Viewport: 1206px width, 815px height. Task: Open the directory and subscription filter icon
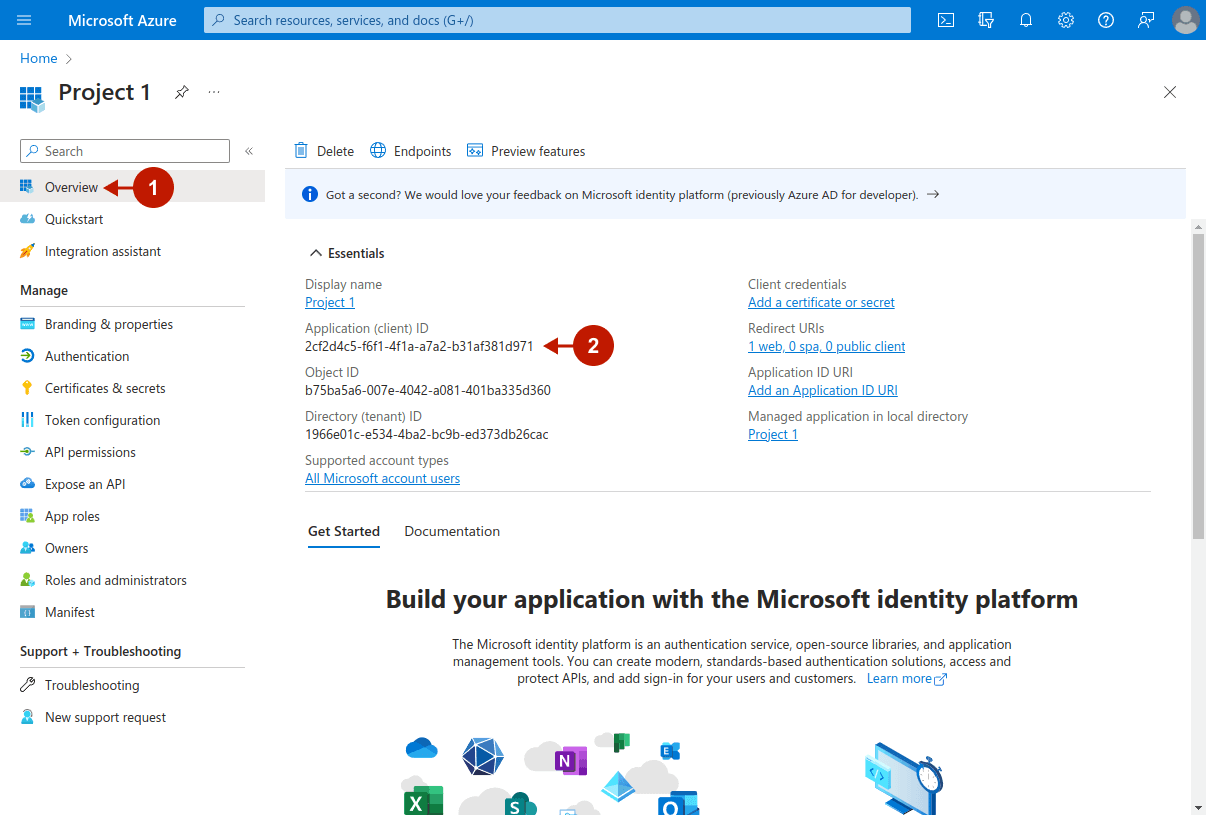pos(986,20)
